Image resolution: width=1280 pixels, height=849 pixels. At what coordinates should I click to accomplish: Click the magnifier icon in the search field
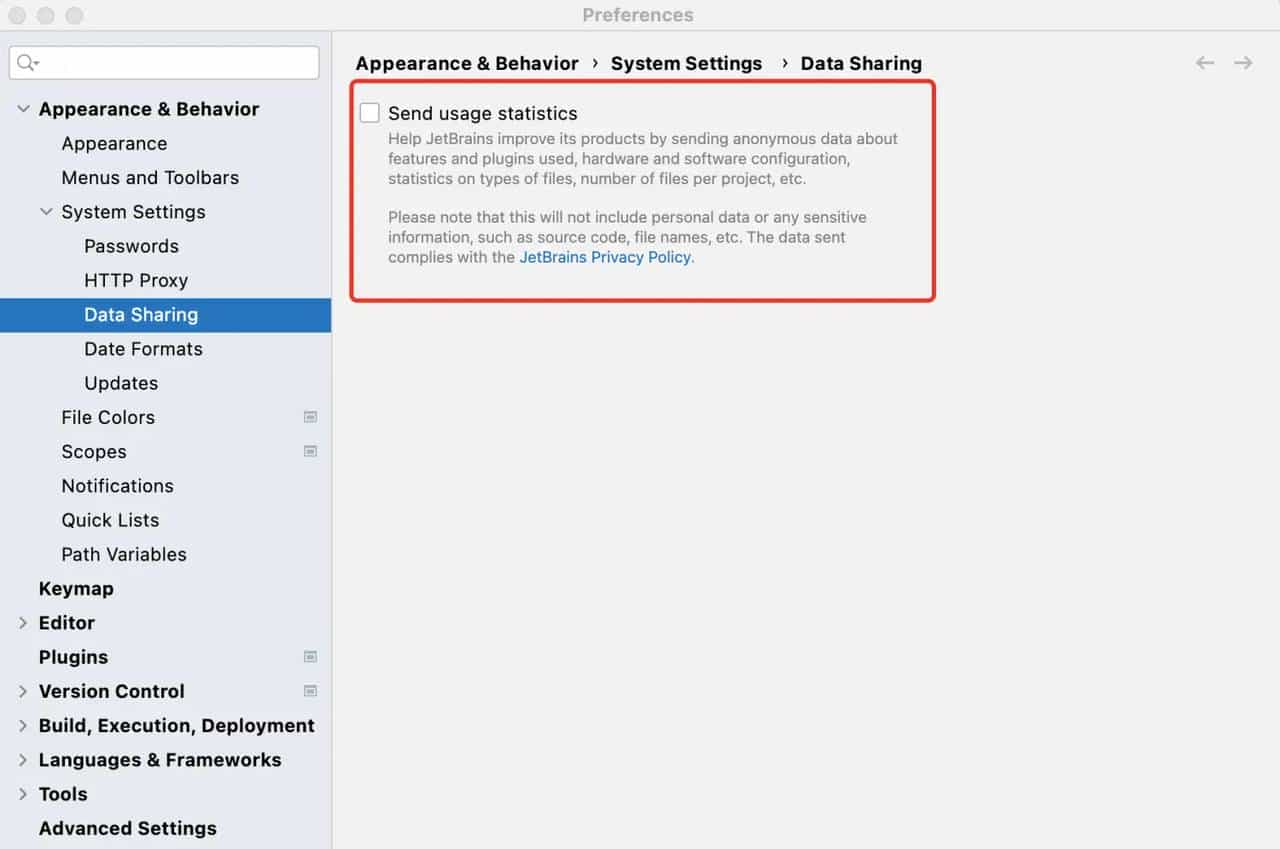[24, 62]
